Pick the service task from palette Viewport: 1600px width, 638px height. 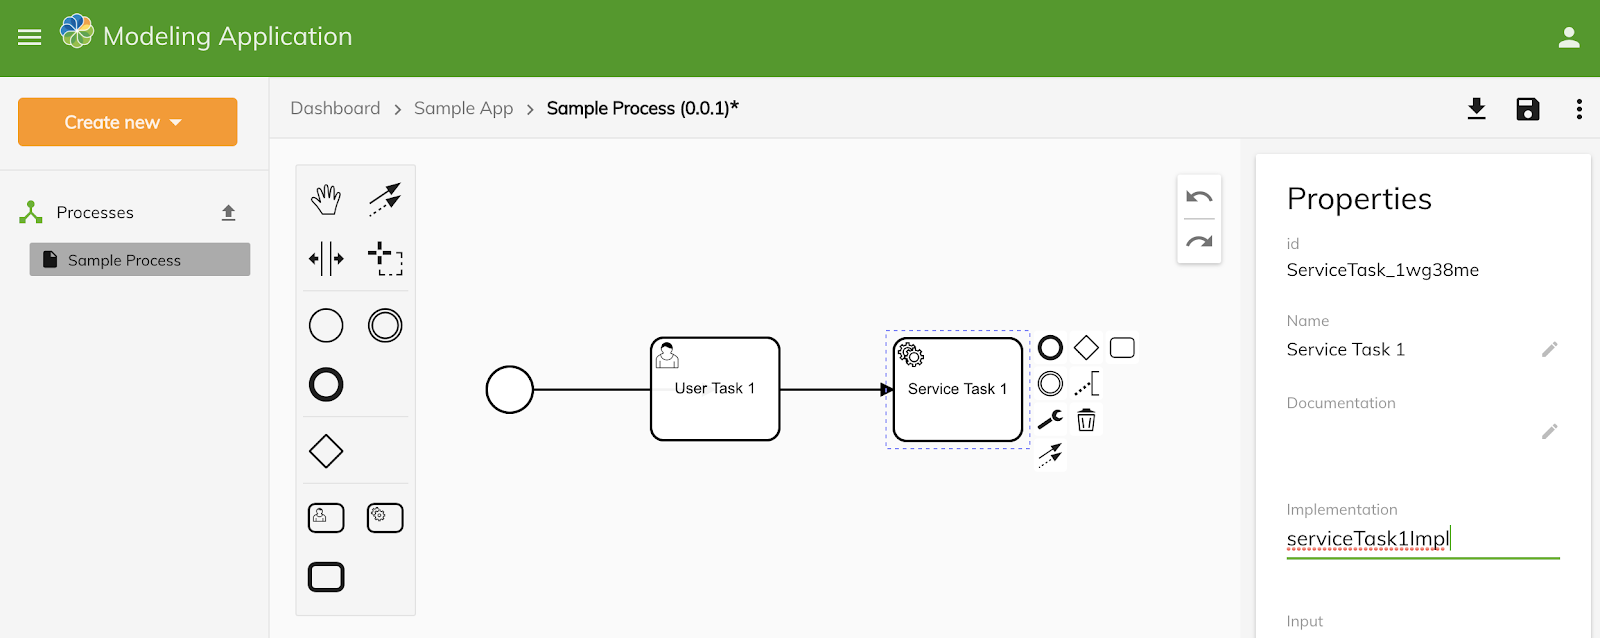tap(385, 518)
